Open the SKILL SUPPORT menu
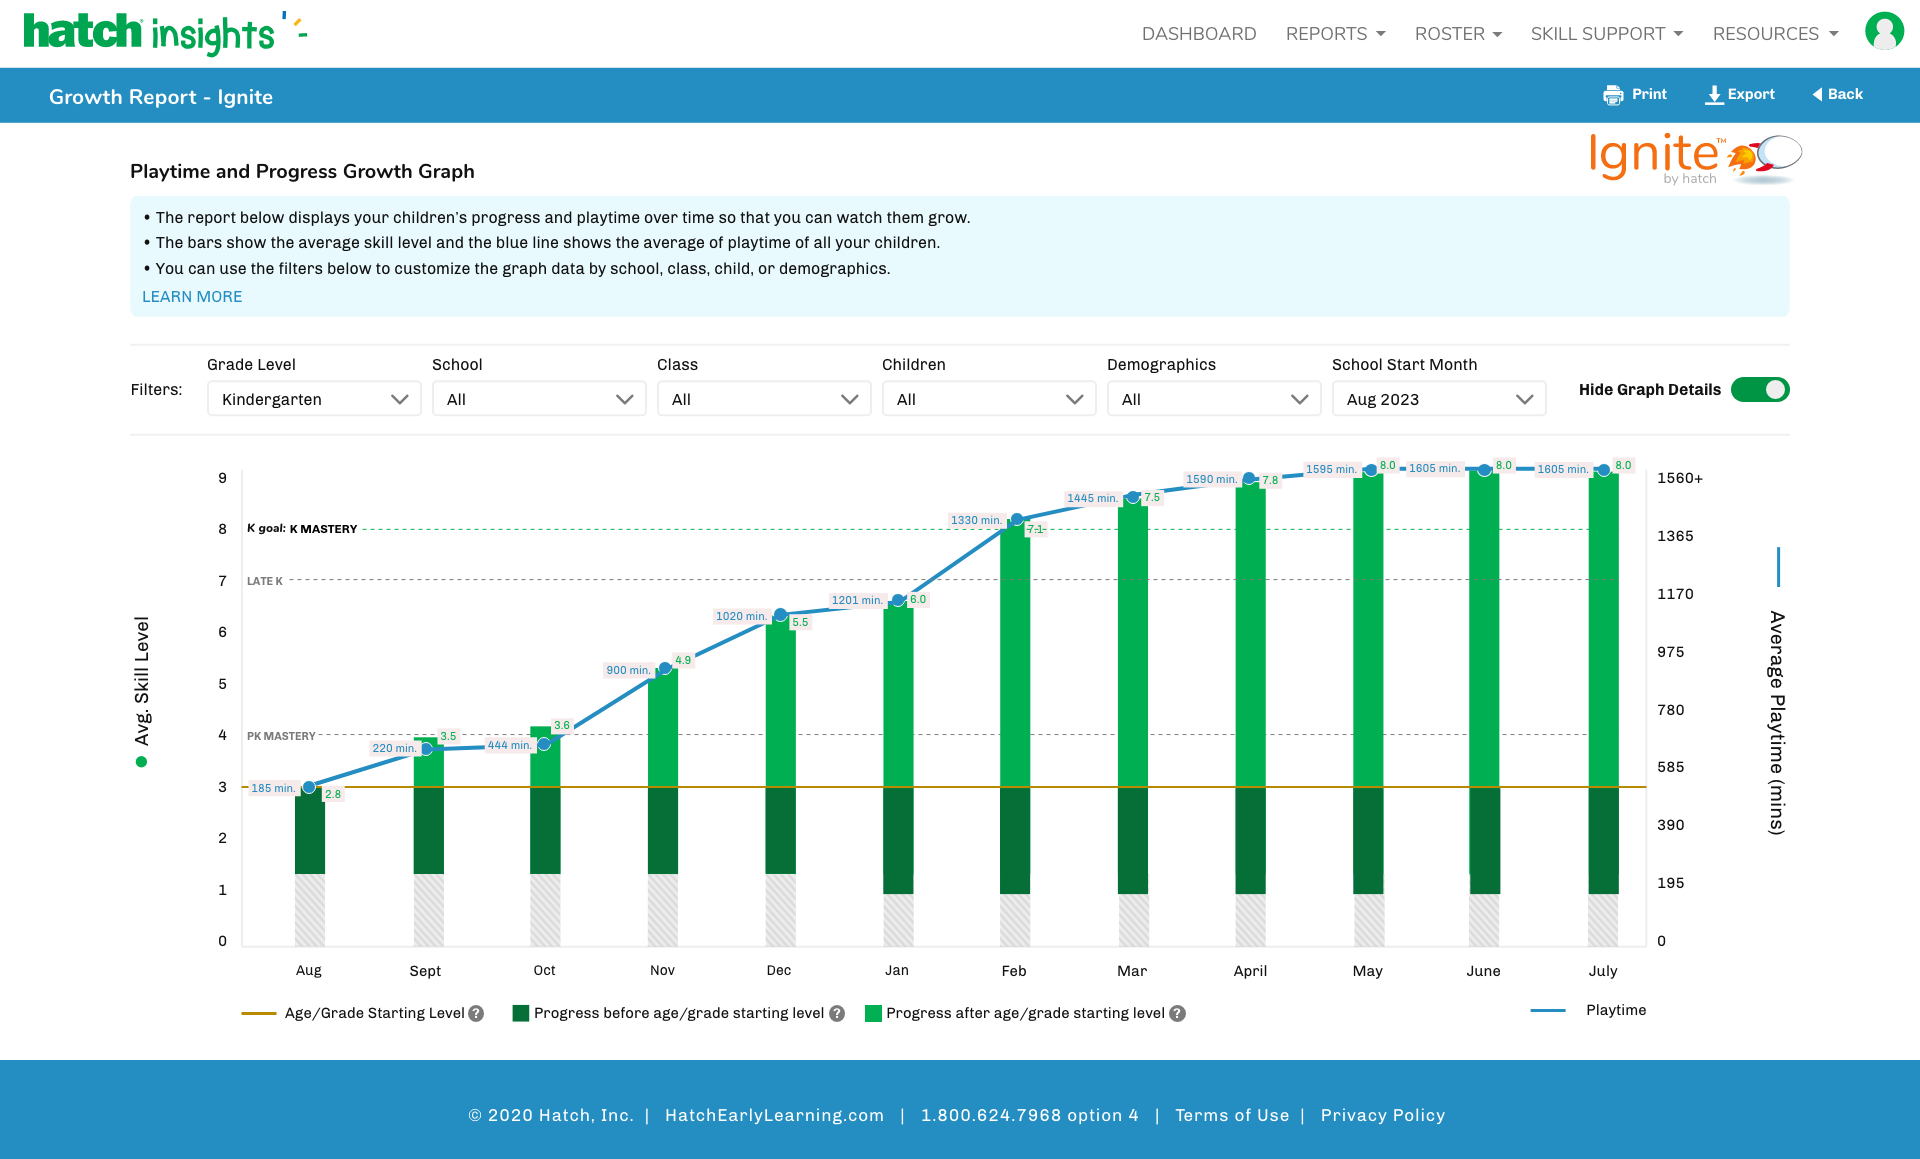Image resolution: width=1920 pixels, height=1159 pixels. [x=1606, y=34]
